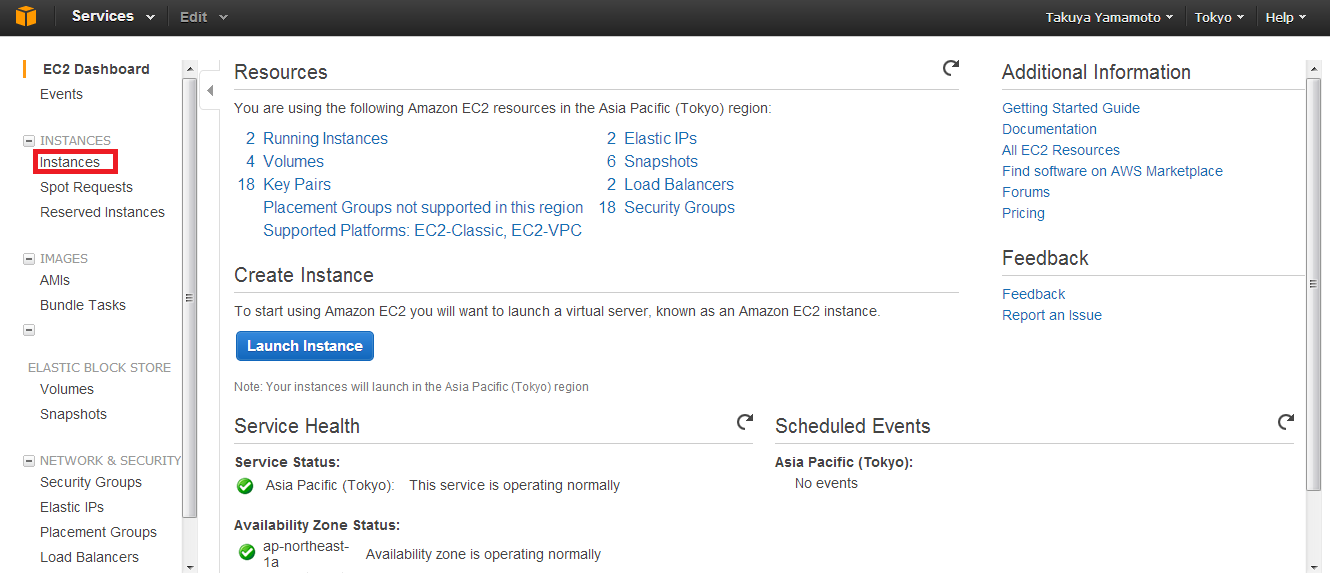Open the Edit menu
This screenshot has width=1330, height=573.
click(204, 17)
